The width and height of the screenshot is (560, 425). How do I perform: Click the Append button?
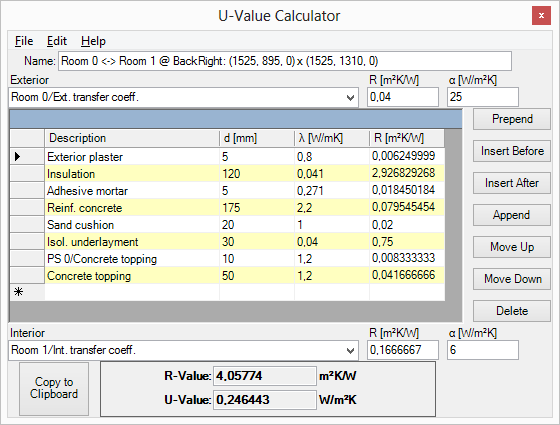tap(512, 215)
